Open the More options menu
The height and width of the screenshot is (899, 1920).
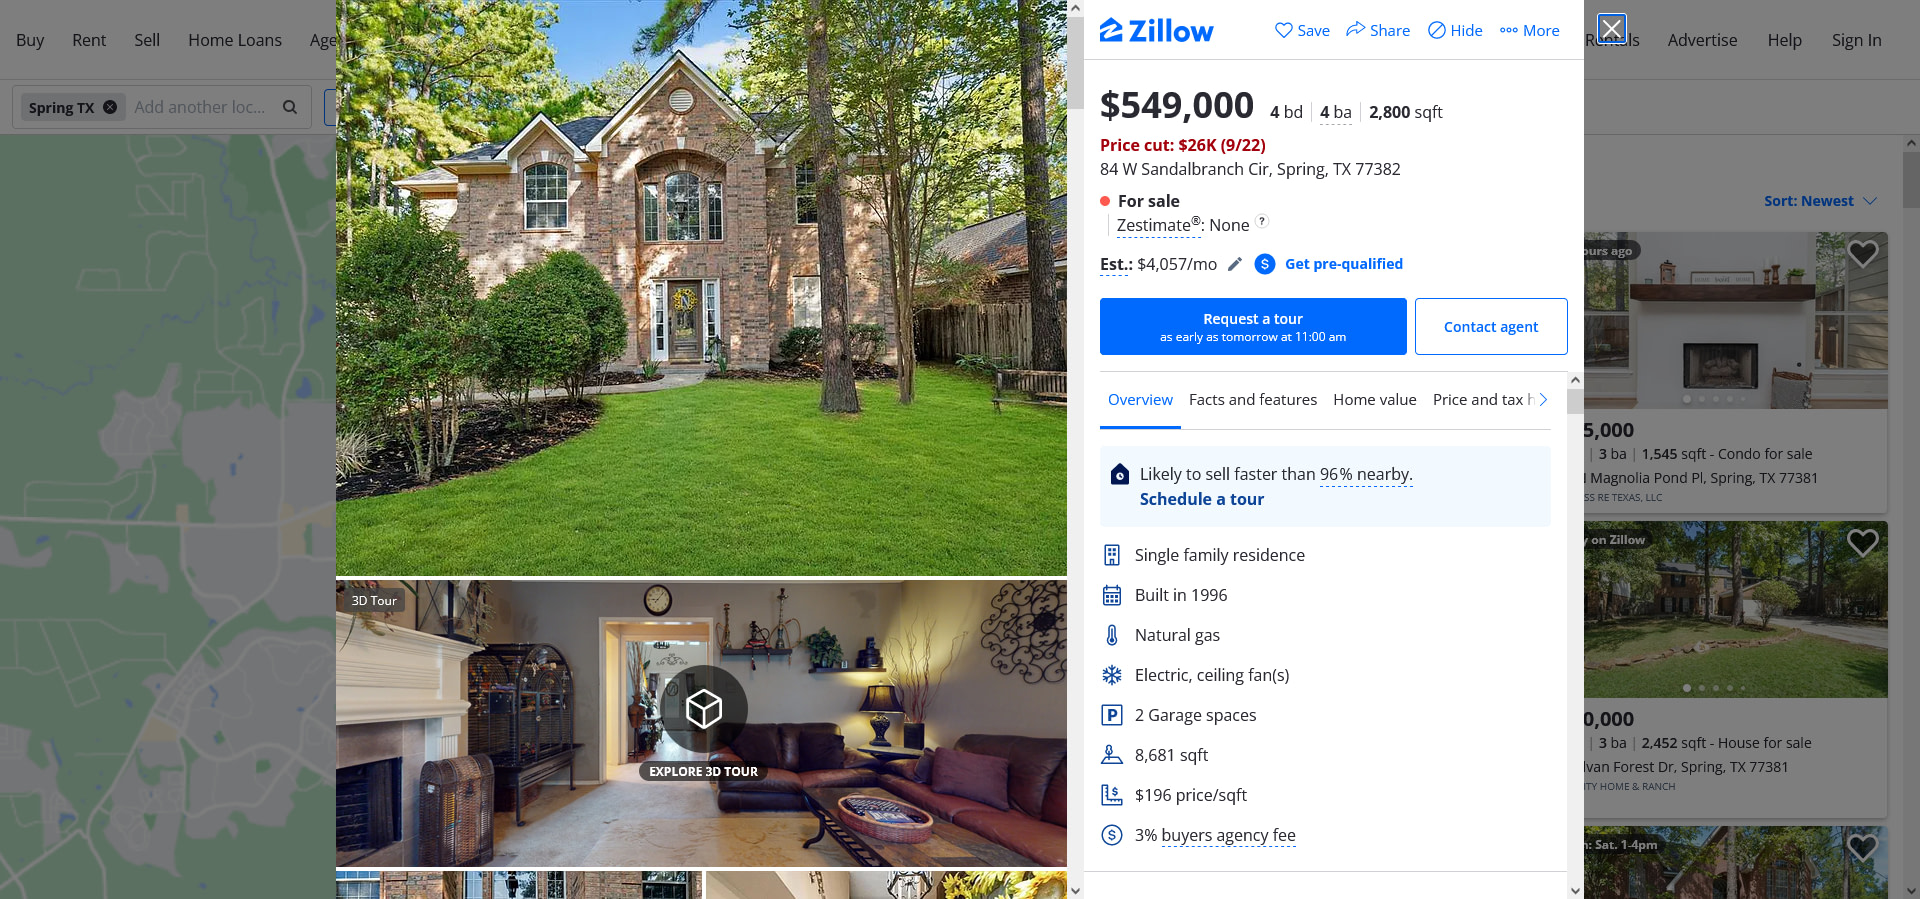tap(1529, 30)
